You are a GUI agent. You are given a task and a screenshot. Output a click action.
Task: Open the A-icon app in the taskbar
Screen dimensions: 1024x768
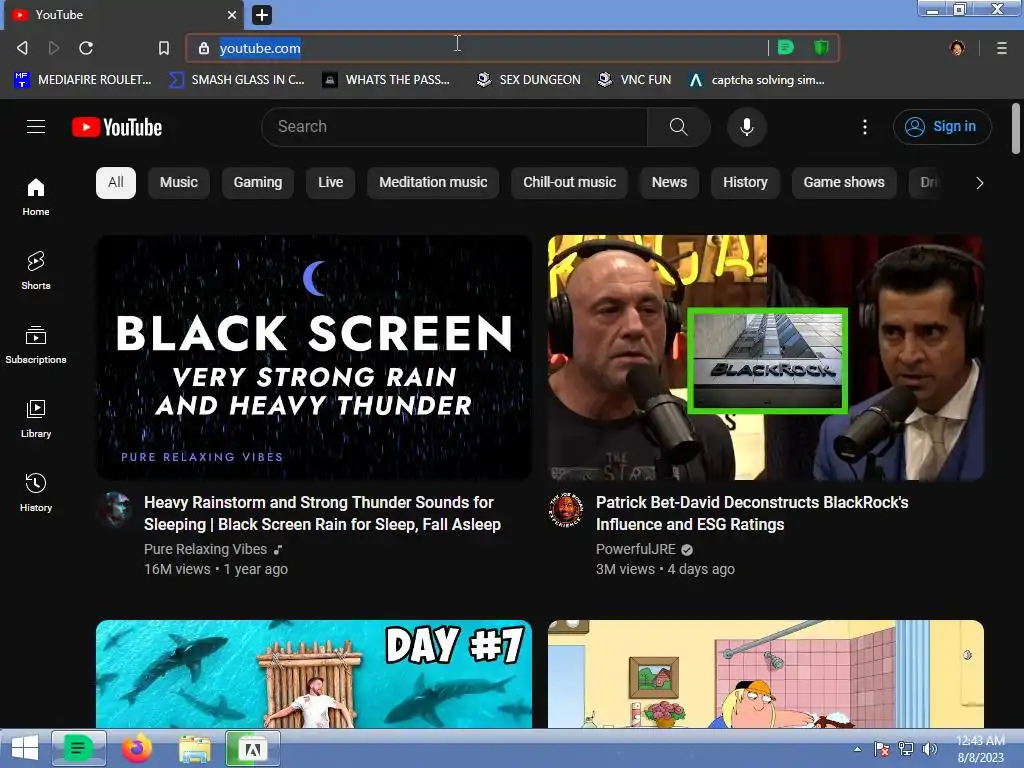pos(253,748)
